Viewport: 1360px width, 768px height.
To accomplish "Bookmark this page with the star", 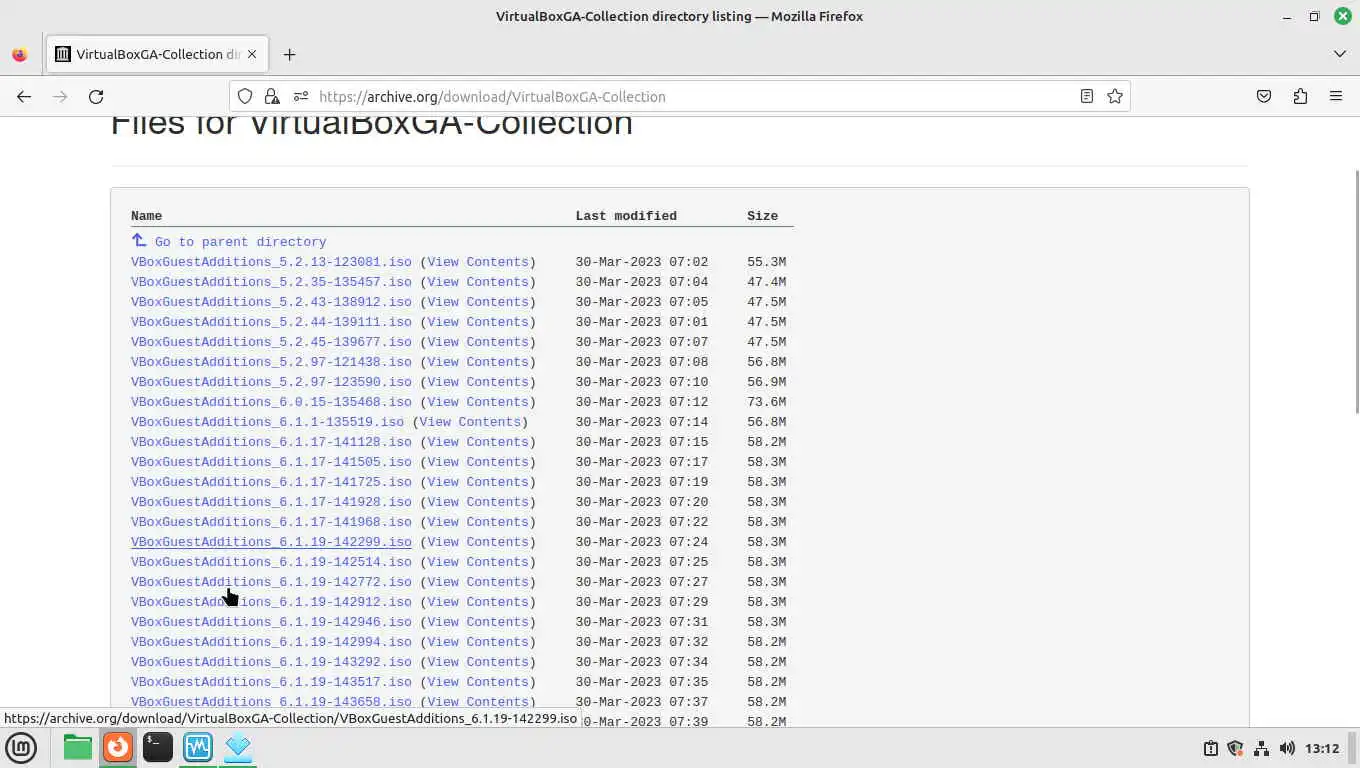I will 1115,96.
